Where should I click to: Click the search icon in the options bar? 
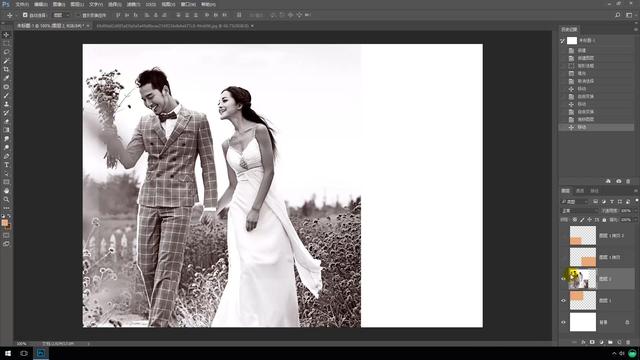coord(618,15)
